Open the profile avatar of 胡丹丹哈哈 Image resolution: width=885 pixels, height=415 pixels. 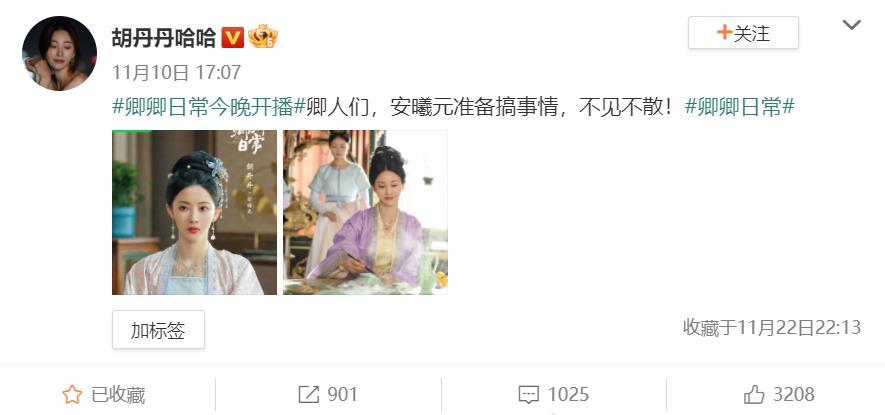[x=59, y=54]
